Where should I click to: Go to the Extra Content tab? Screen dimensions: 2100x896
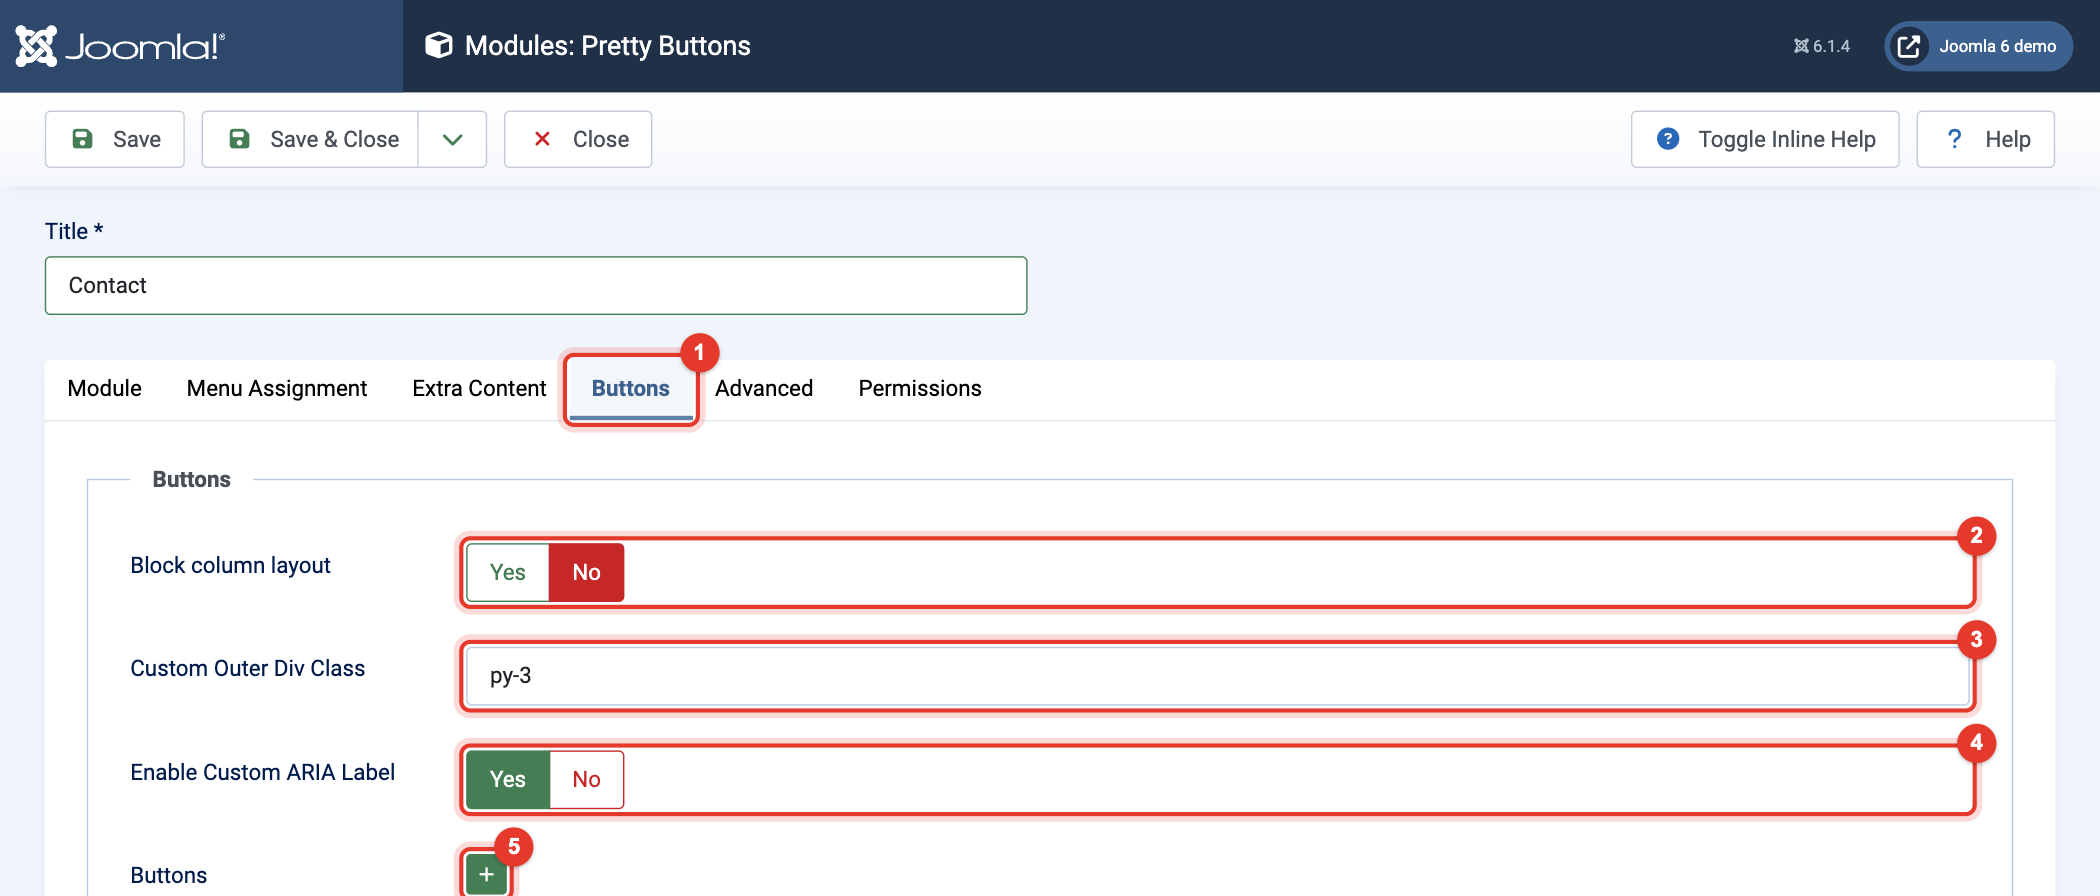pos(479,388)
